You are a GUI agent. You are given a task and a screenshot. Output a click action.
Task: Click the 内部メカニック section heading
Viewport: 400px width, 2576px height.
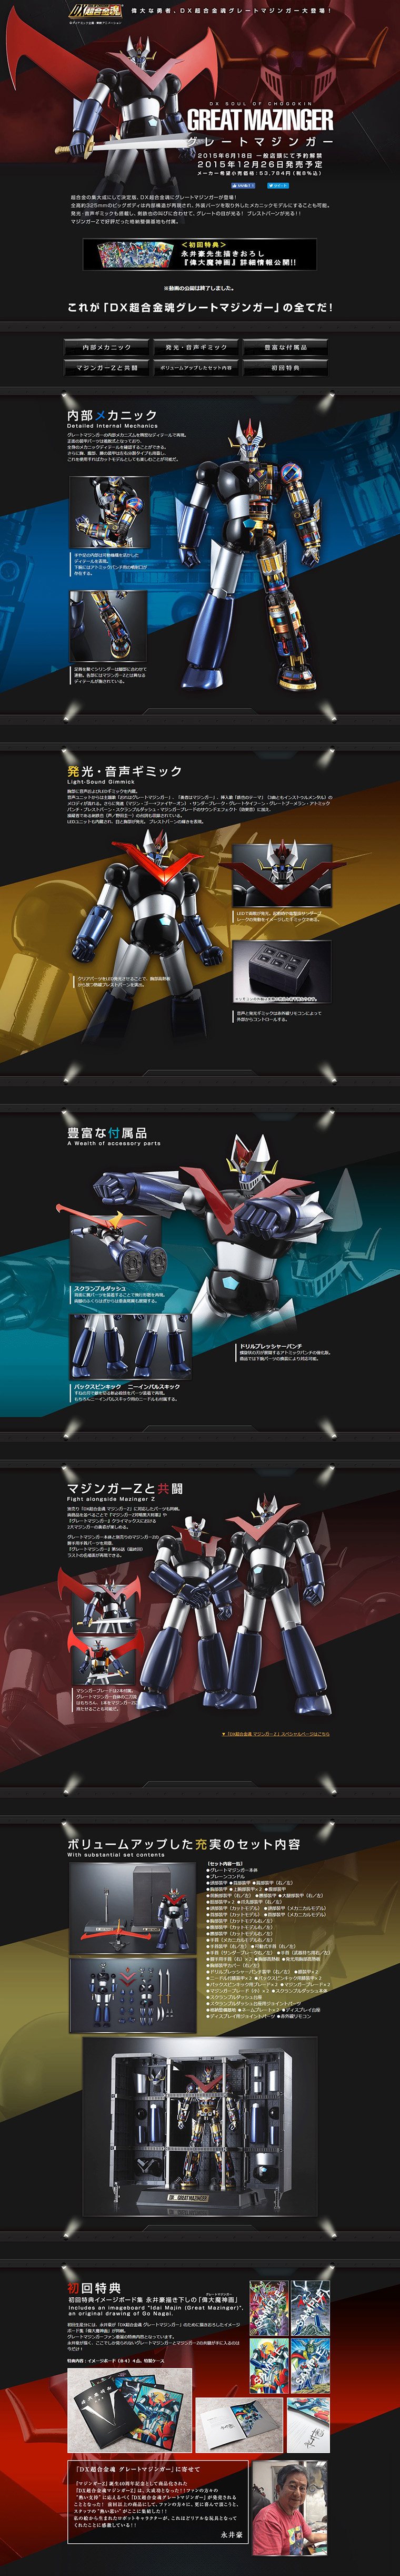coord(112,415)
